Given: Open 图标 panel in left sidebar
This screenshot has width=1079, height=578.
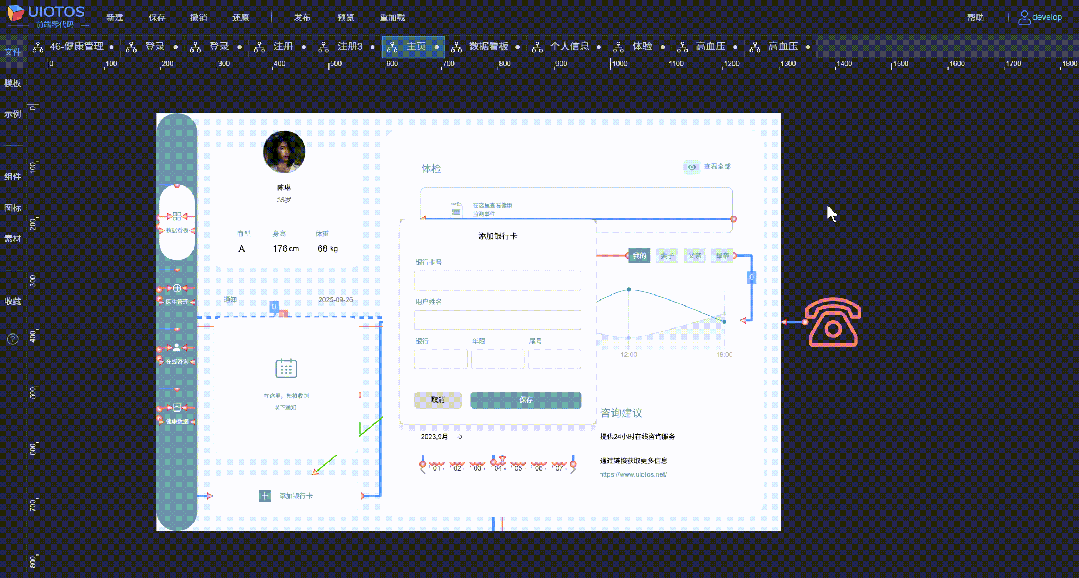Looking at the screenshot, I should (x=12, y=207).
